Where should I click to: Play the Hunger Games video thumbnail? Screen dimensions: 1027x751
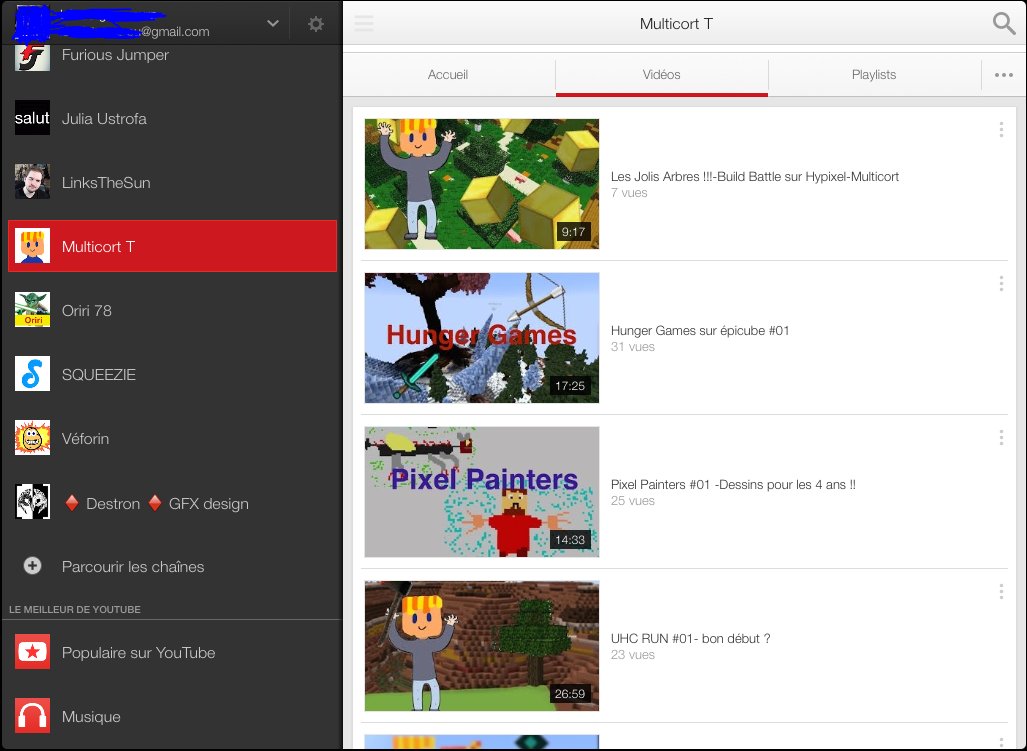point(481,338)
